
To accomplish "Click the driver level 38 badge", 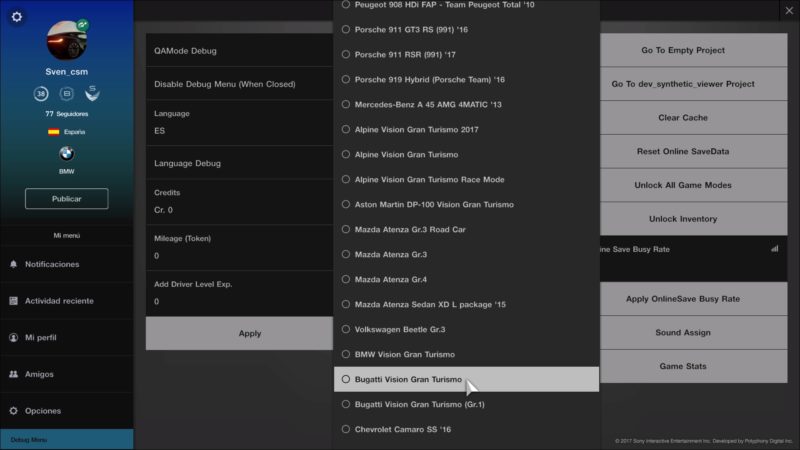I will (x=41, y=94).
